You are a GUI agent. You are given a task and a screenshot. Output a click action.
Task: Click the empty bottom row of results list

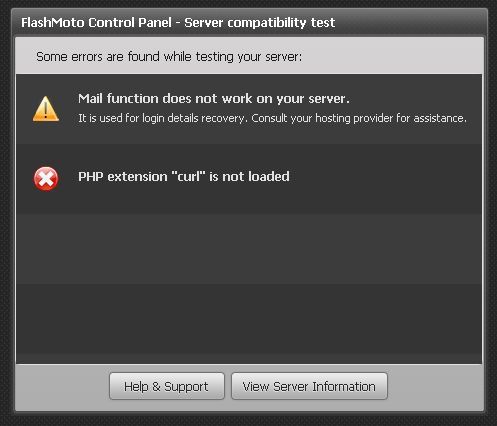tap(249, 323)
